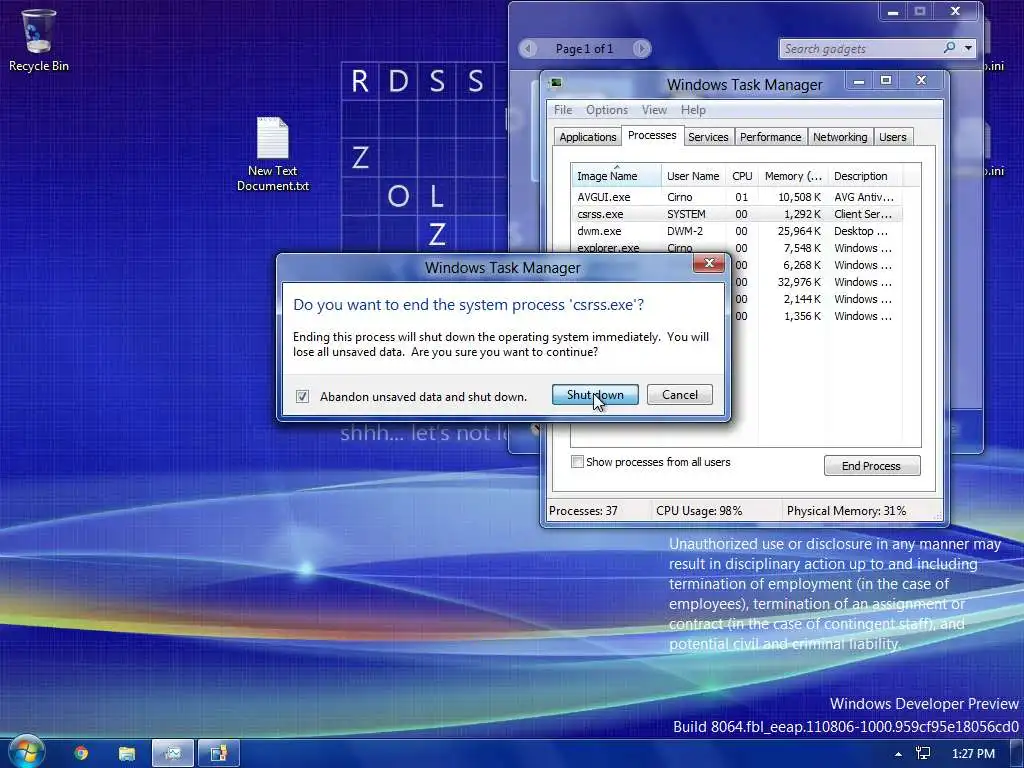This screenshot has height=768, width=1024.
Task: Sort by Image Name column header
Action: coord(616,176)
